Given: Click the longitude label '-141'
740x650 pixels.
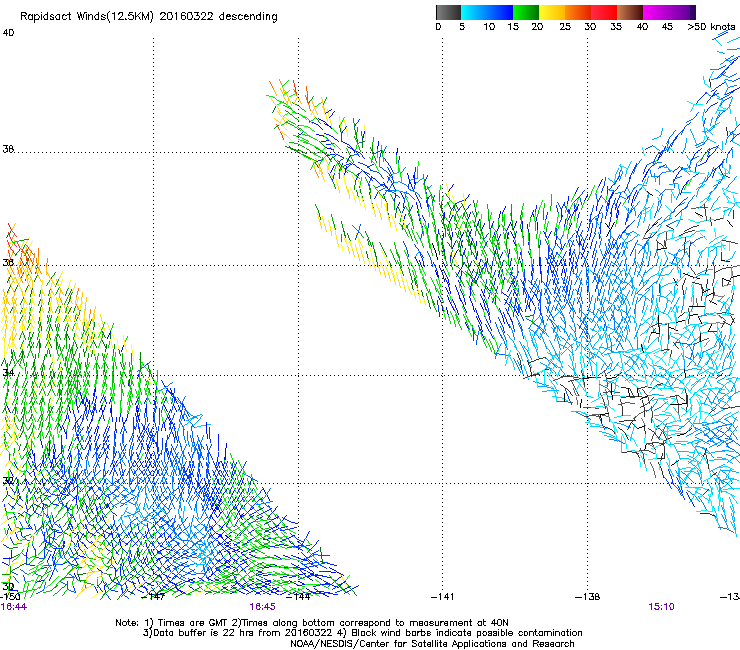Looking at the screenshot, I should [443, 597].
